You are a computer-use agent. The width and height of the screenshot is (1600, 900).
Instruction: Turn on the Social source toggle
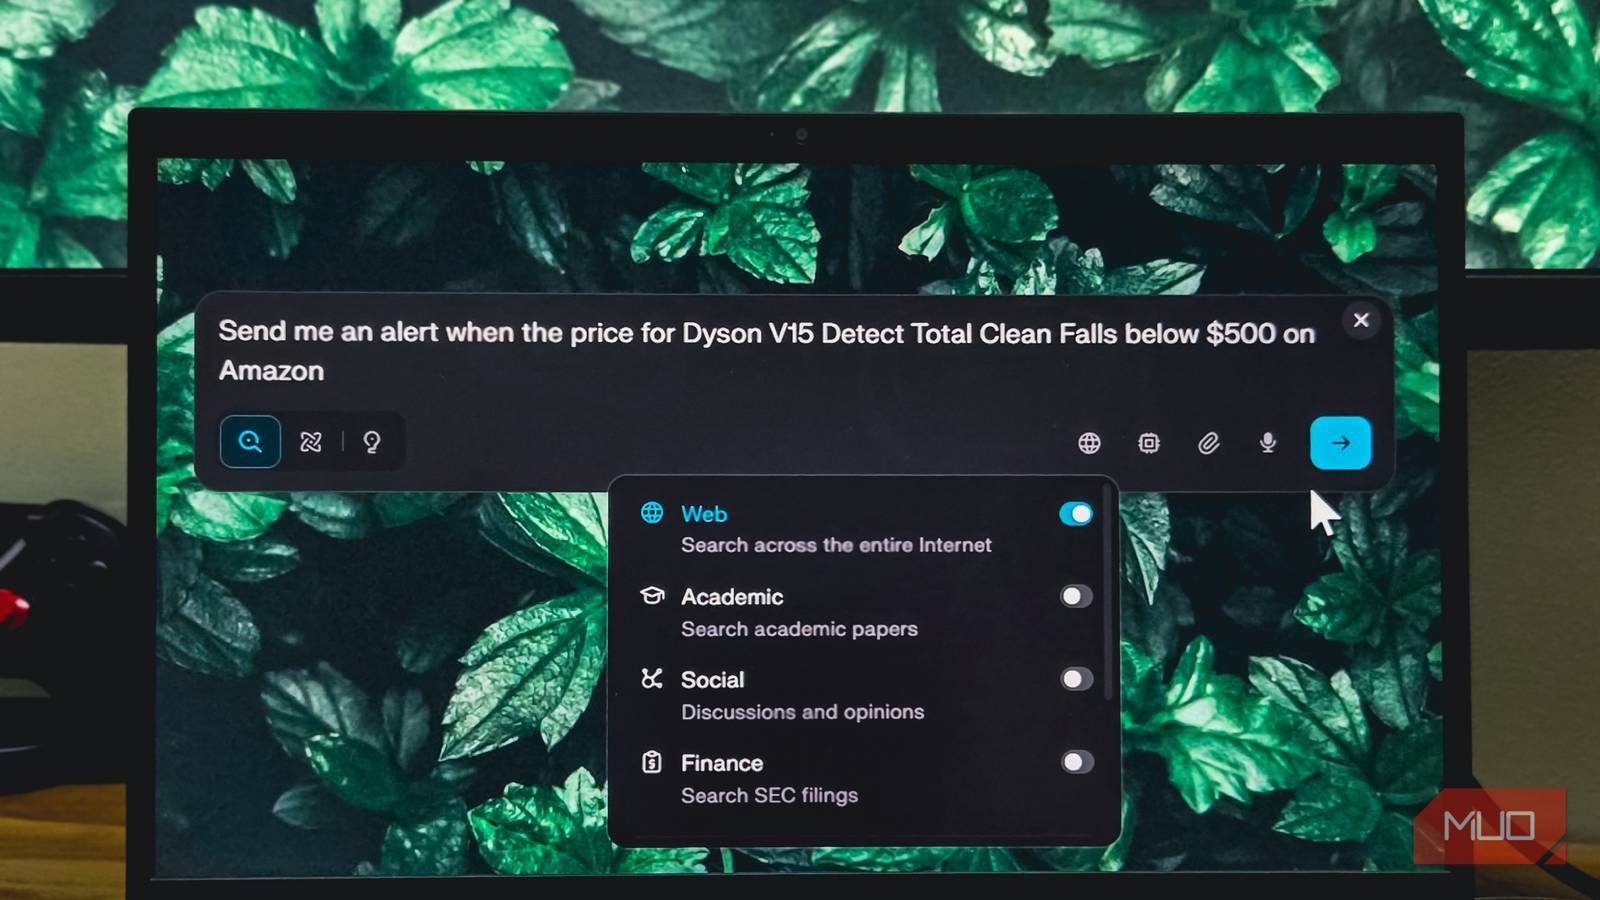tap(1076, 680)
